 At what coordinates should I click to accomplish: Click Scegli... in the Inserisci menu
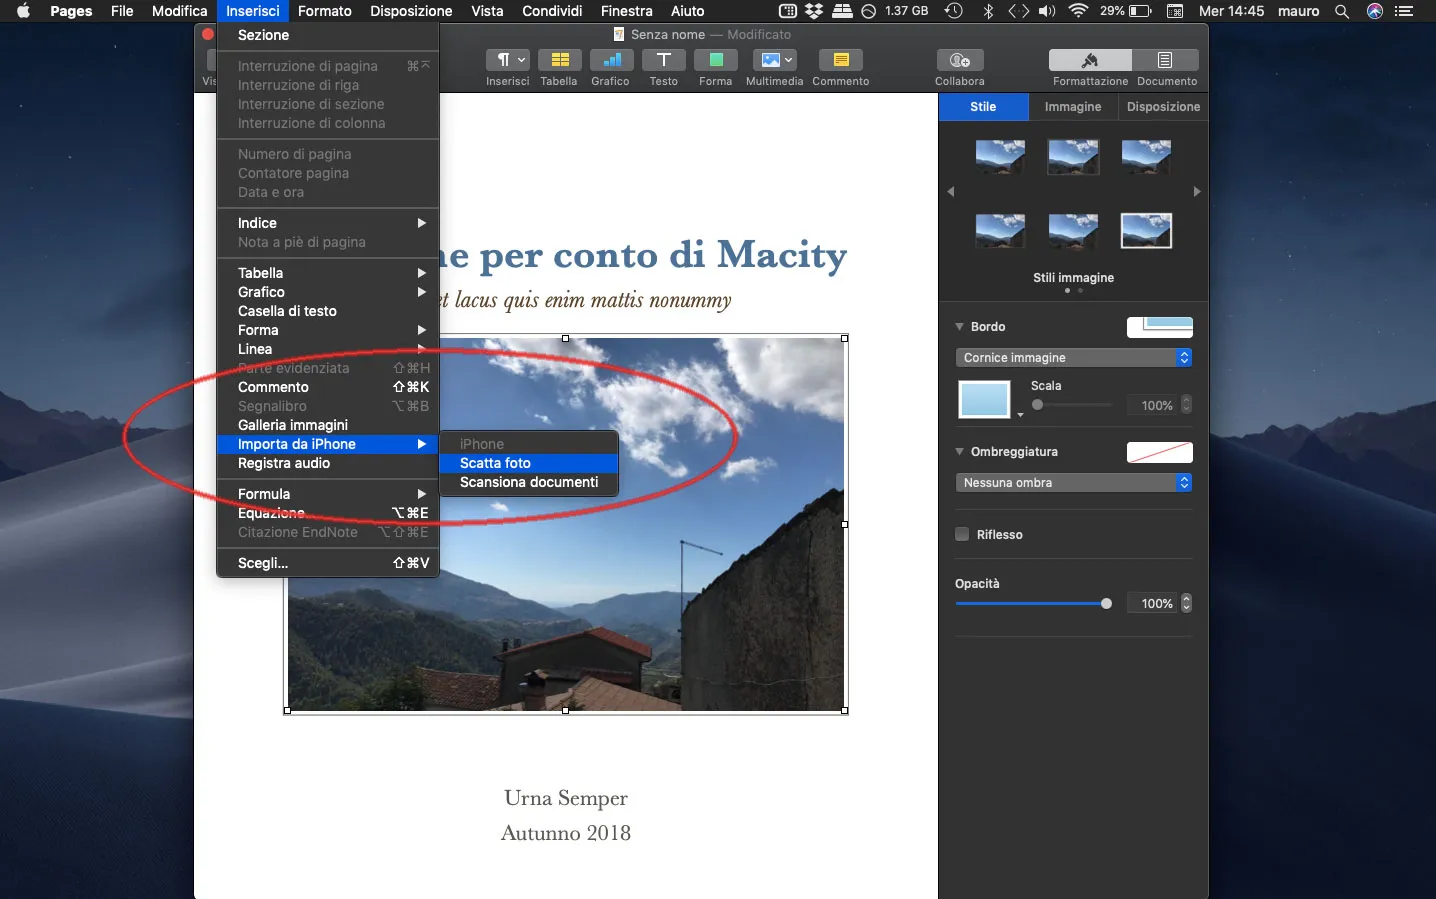[x=328, y=563]
